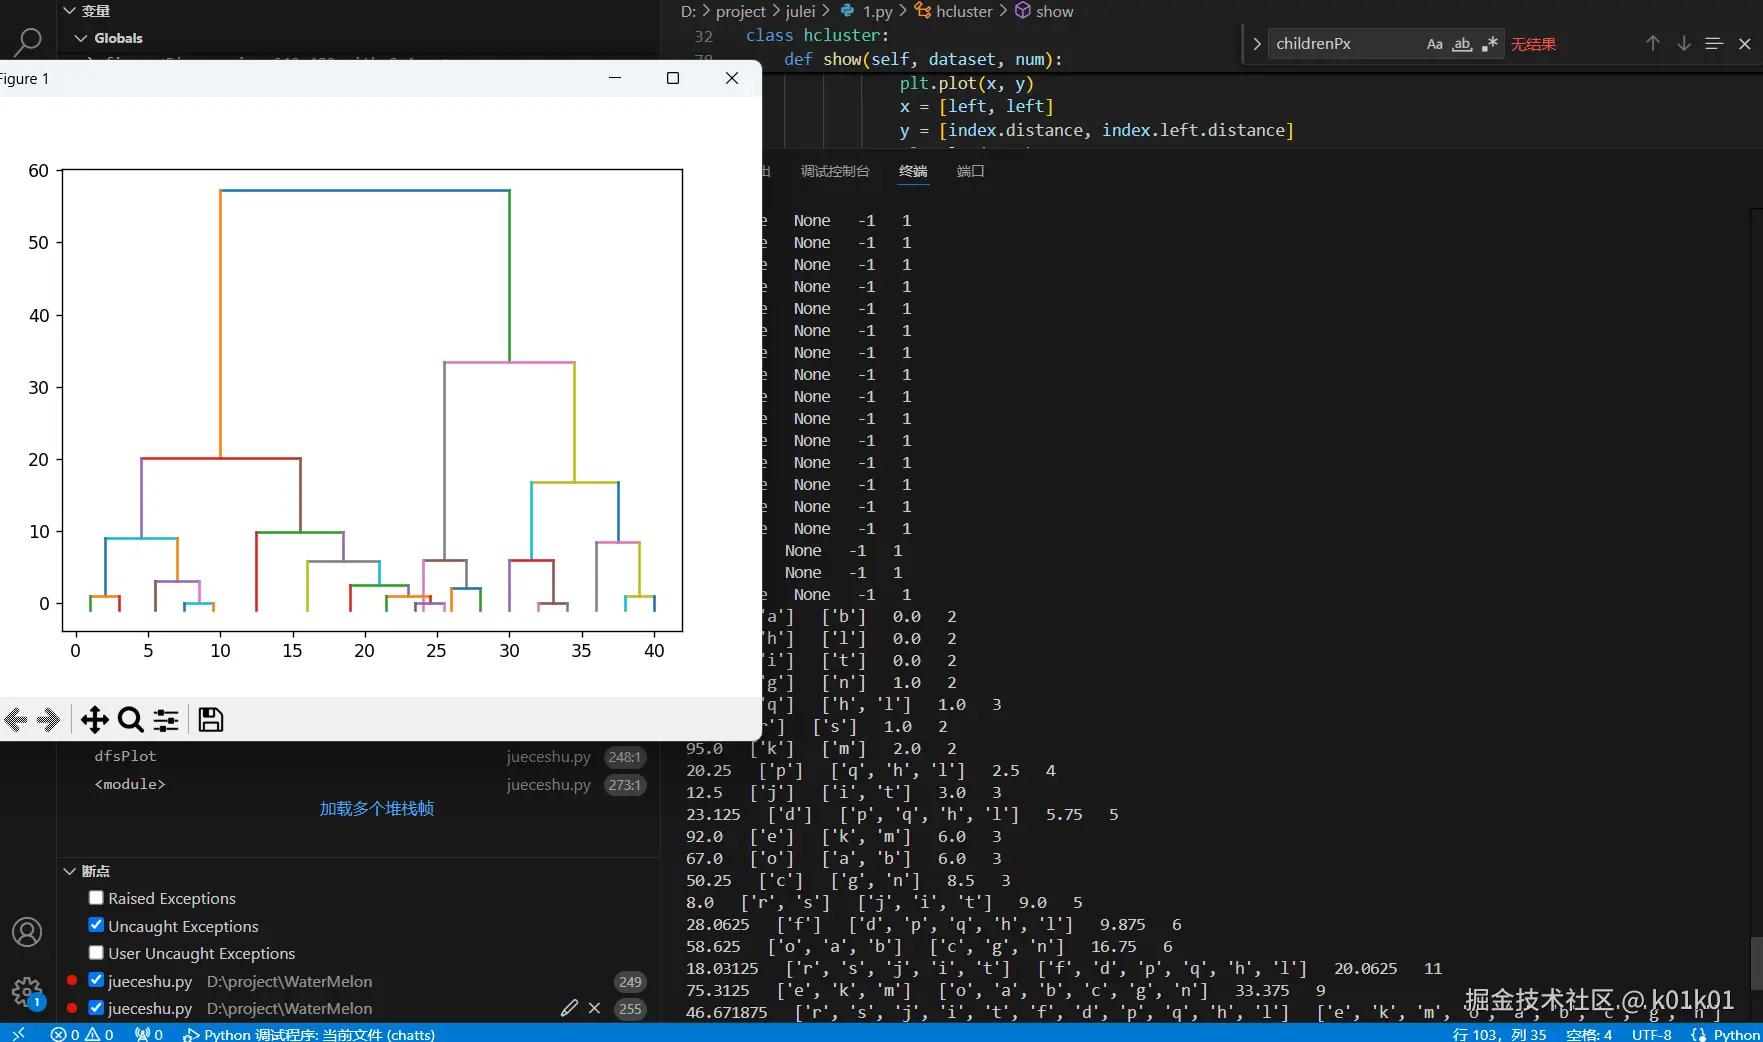Enable Raised Exceptions breakpoint
The height and width of the screenshot is (1042, 1763).
coord(96,898)
